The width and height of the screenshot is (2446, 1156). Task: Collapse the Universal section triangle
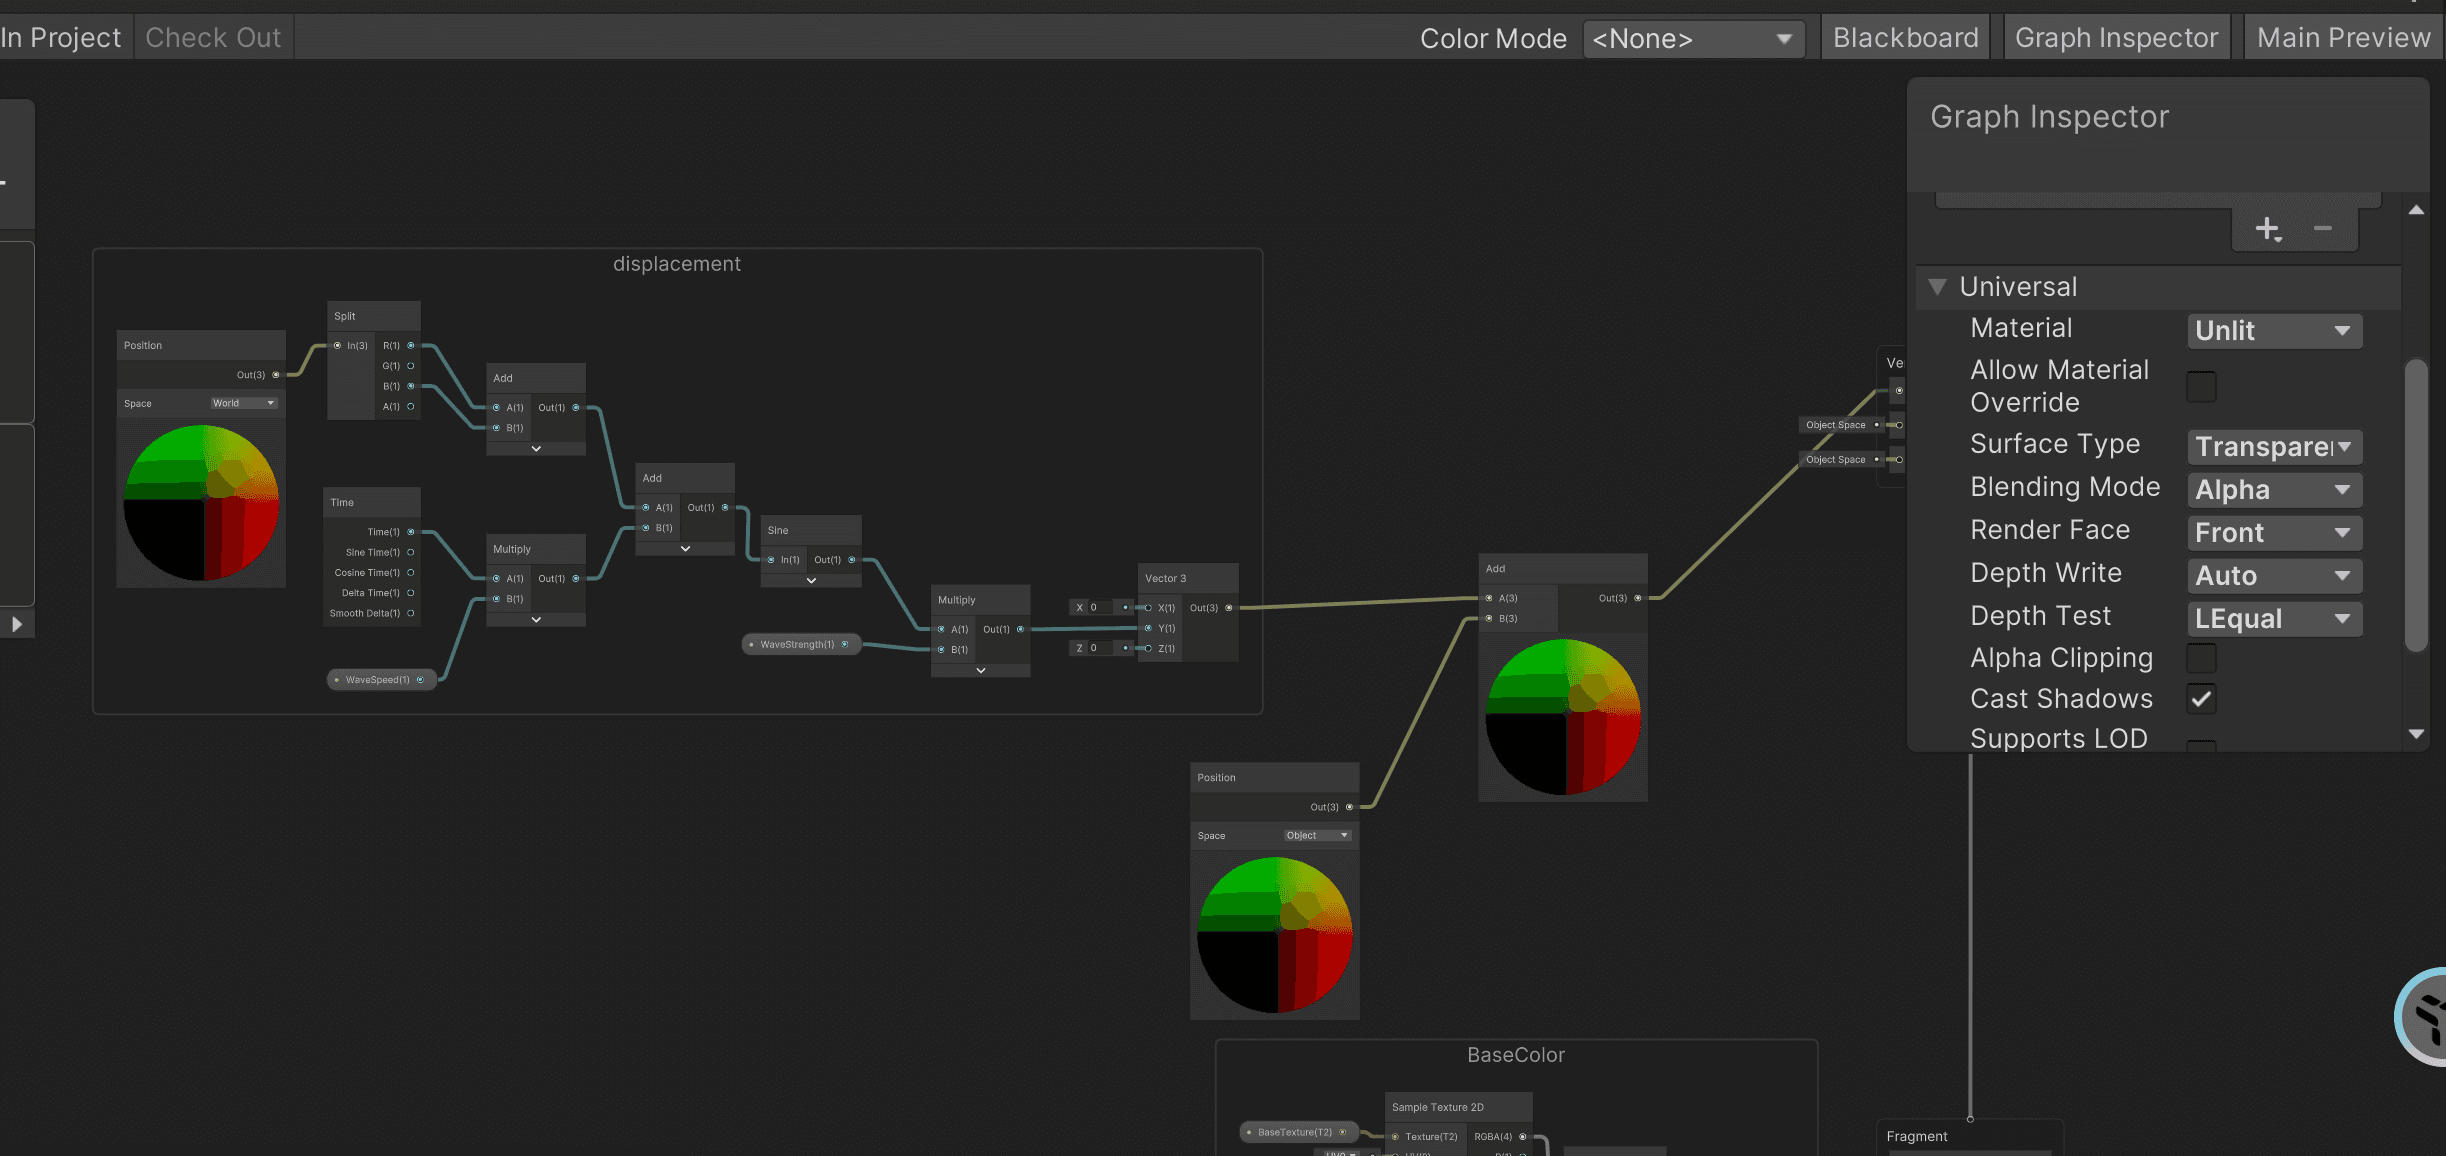(x=1937, y=287)
